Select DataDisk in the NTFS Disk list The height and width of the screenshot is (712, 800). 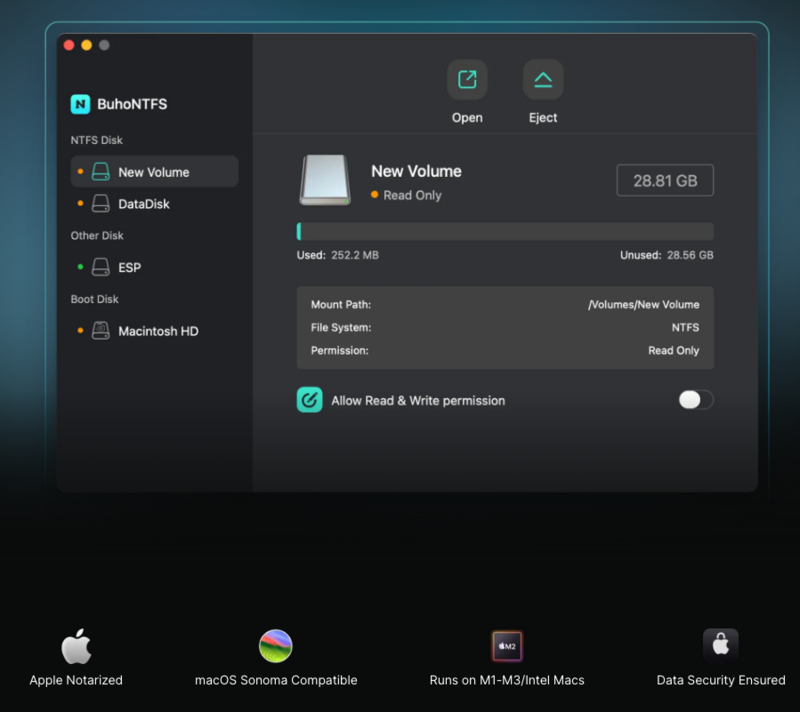144,204
